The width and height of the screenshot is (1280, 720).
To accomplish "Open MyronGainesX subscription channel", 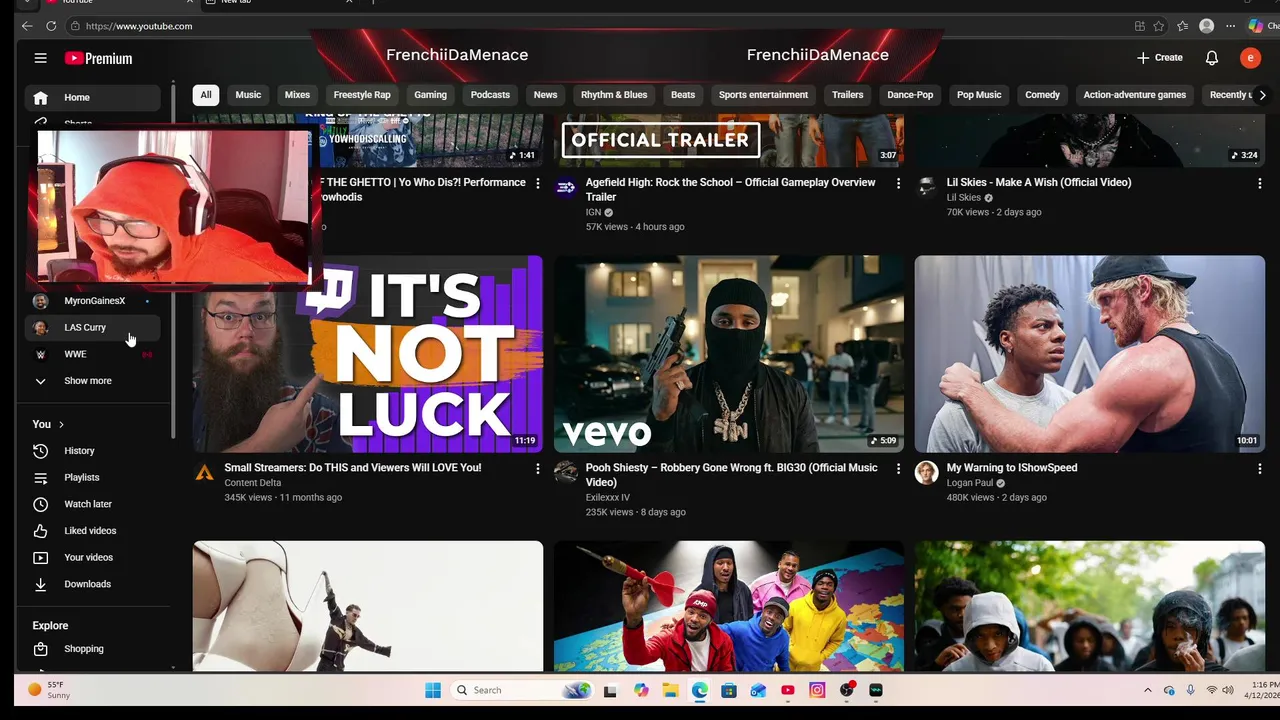I will pos(92,300).
